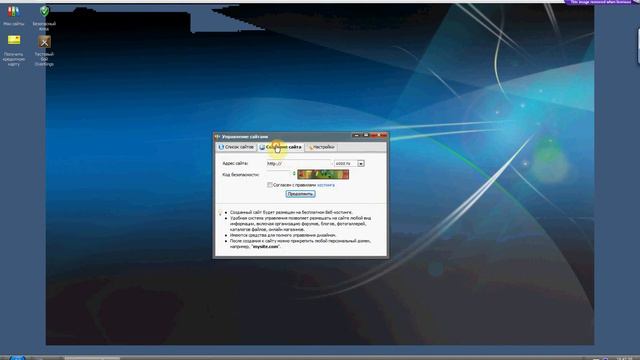Click the Продолжить button

click(300, 194)
